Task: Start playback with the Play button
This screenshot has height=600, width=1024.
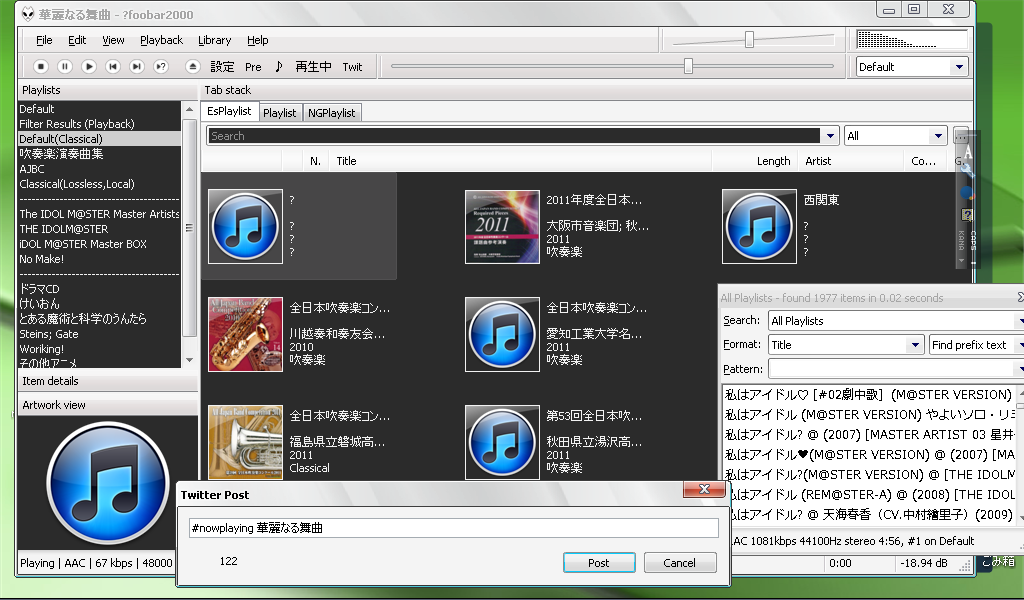Action: pyautogui.click(x=89, y=67)
